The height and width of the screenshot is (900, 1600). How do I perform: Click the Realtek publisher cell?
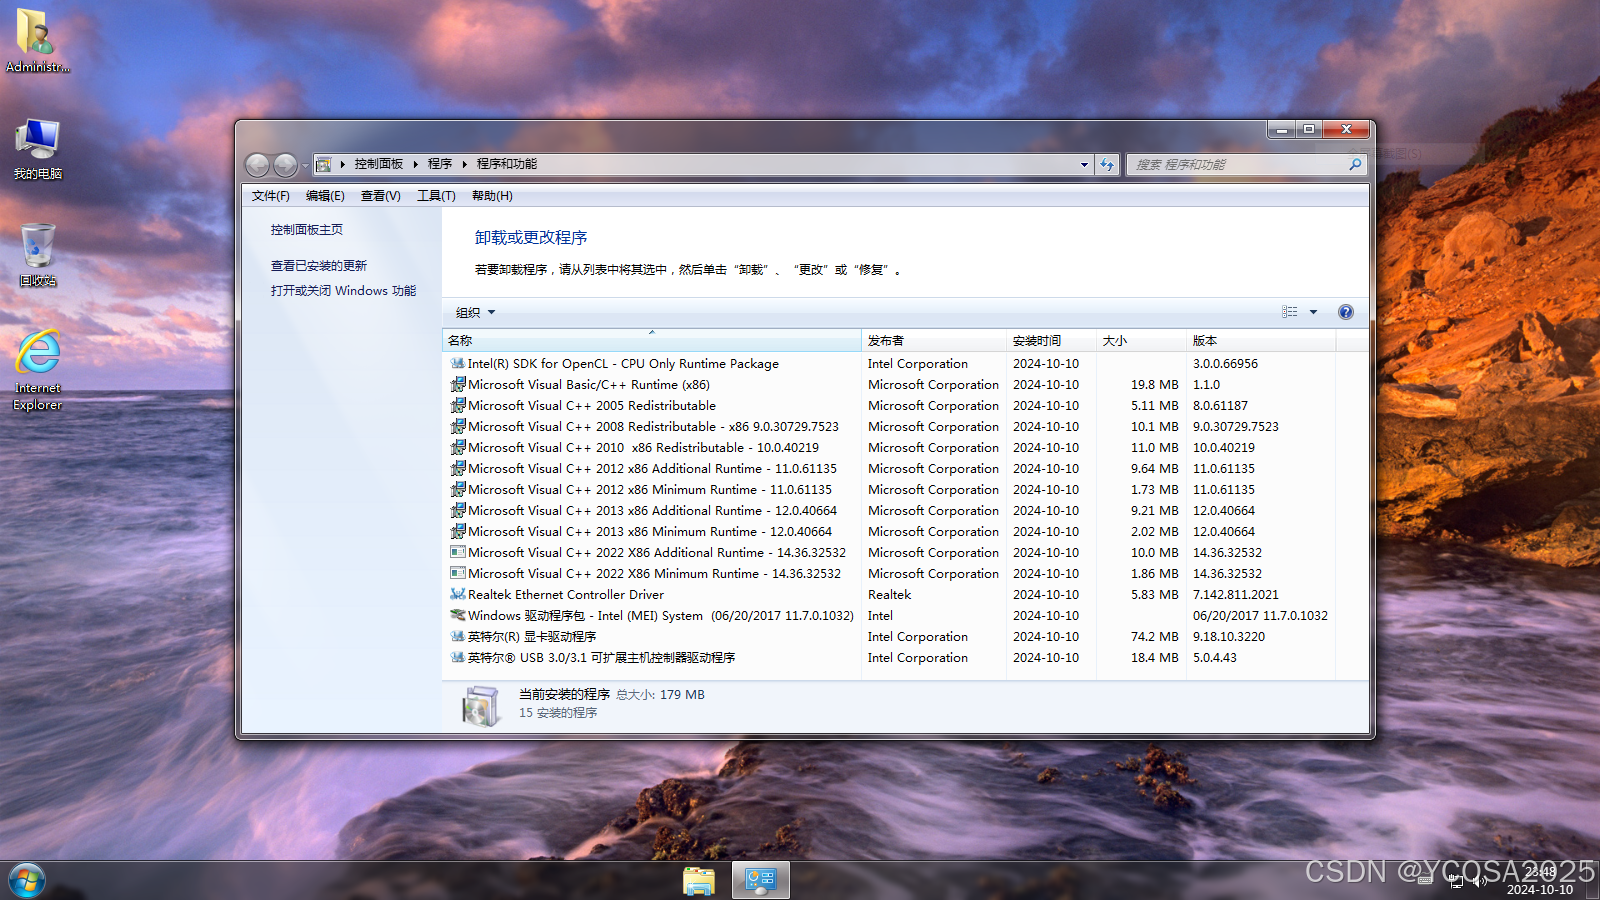pos(890,595)
